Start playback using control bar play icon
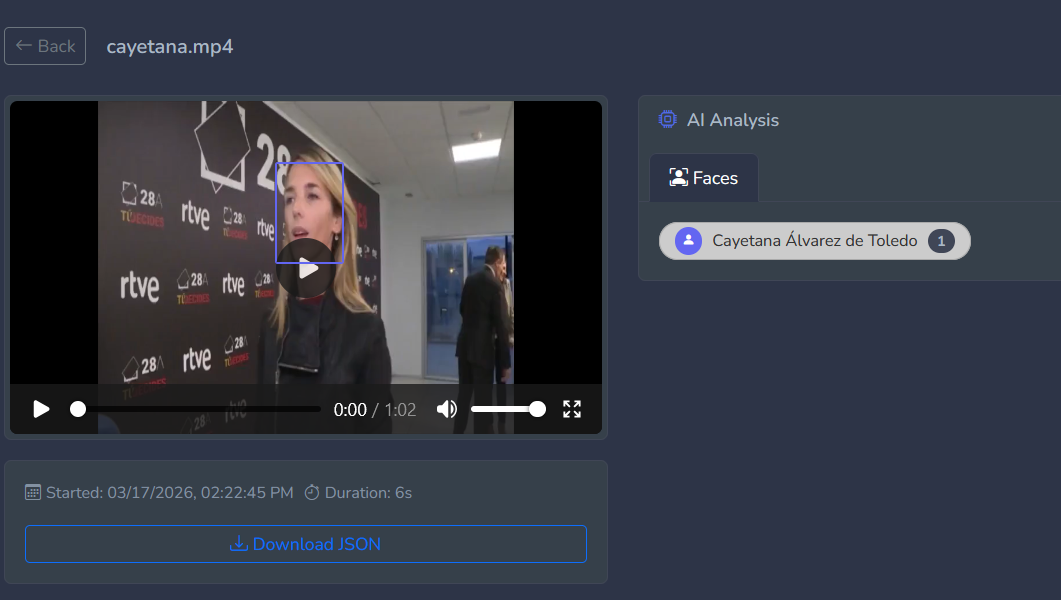Screen dimensions: 1061x600 click(x=41, y=409)
